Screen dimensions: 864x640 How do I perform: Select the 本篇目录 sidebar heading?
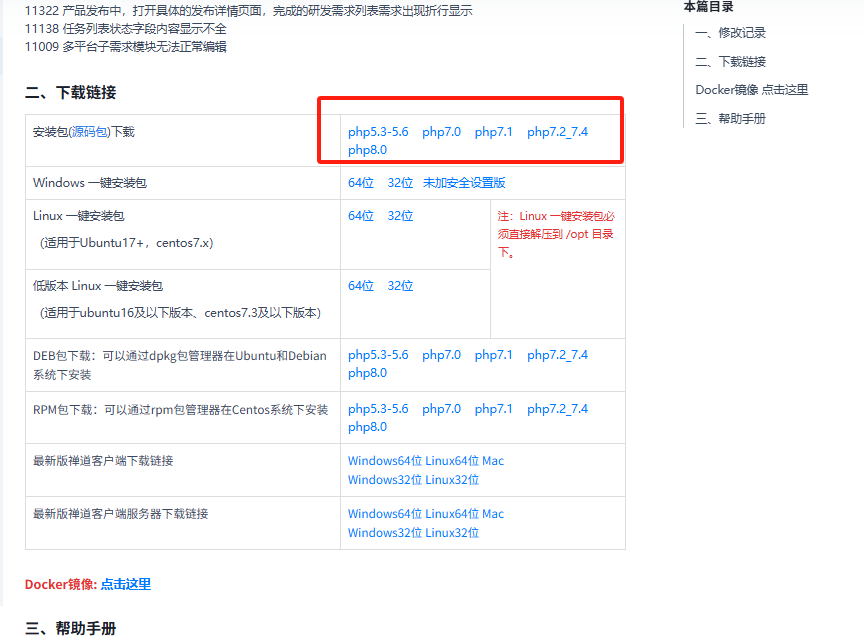click(x=709, y=7)
